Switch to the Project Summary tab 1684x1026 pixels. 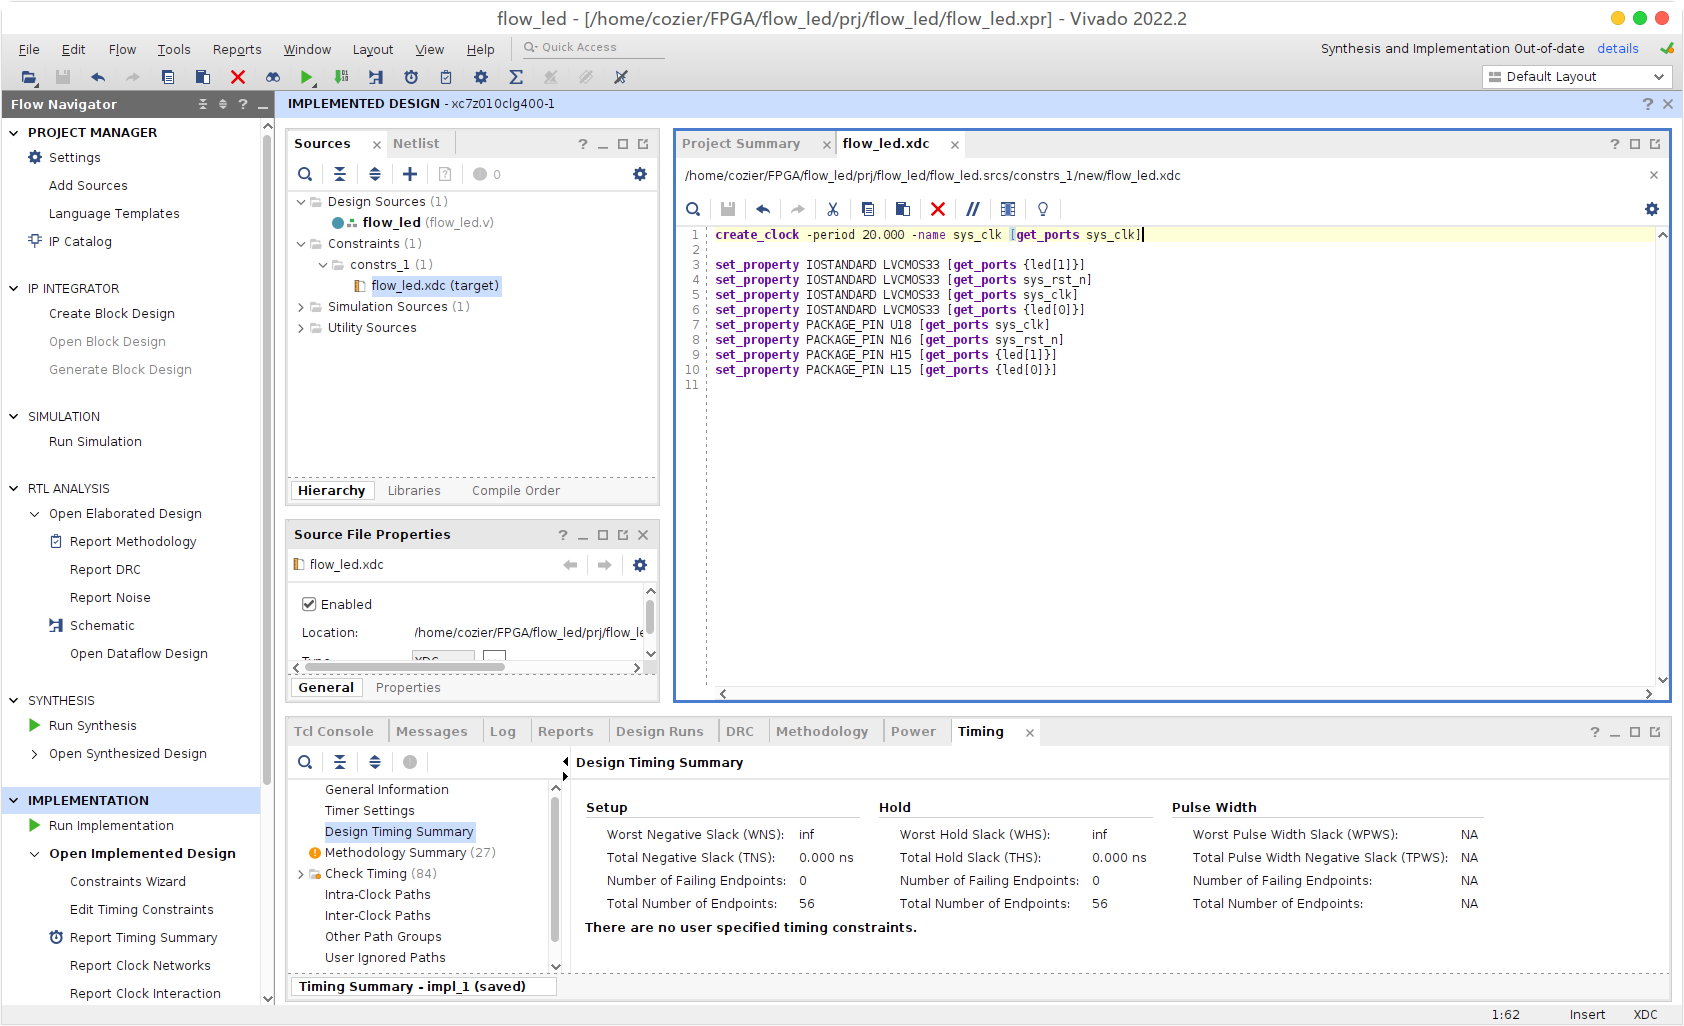tap(741, 144)
